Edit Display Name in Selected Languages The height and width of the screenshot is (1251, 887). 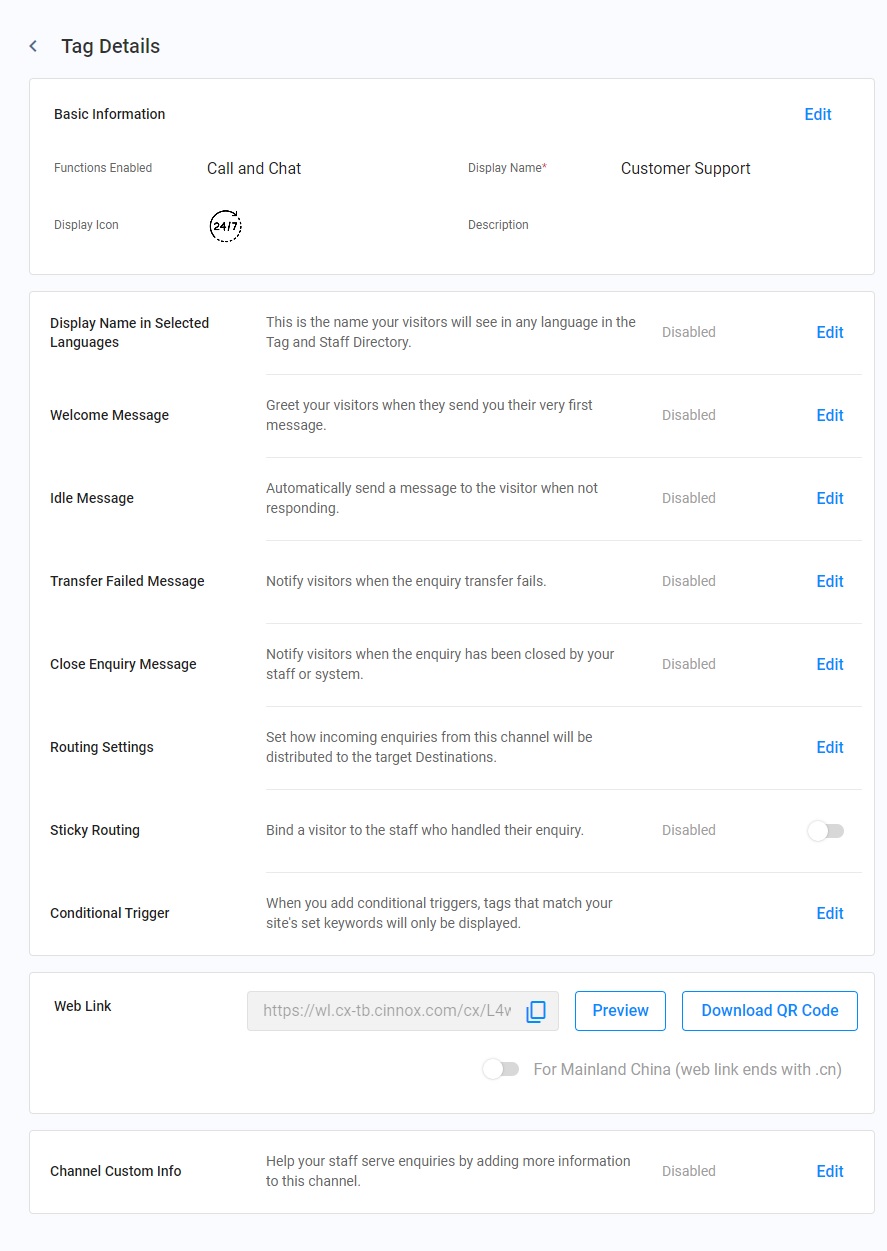click(x=830, y=332)
